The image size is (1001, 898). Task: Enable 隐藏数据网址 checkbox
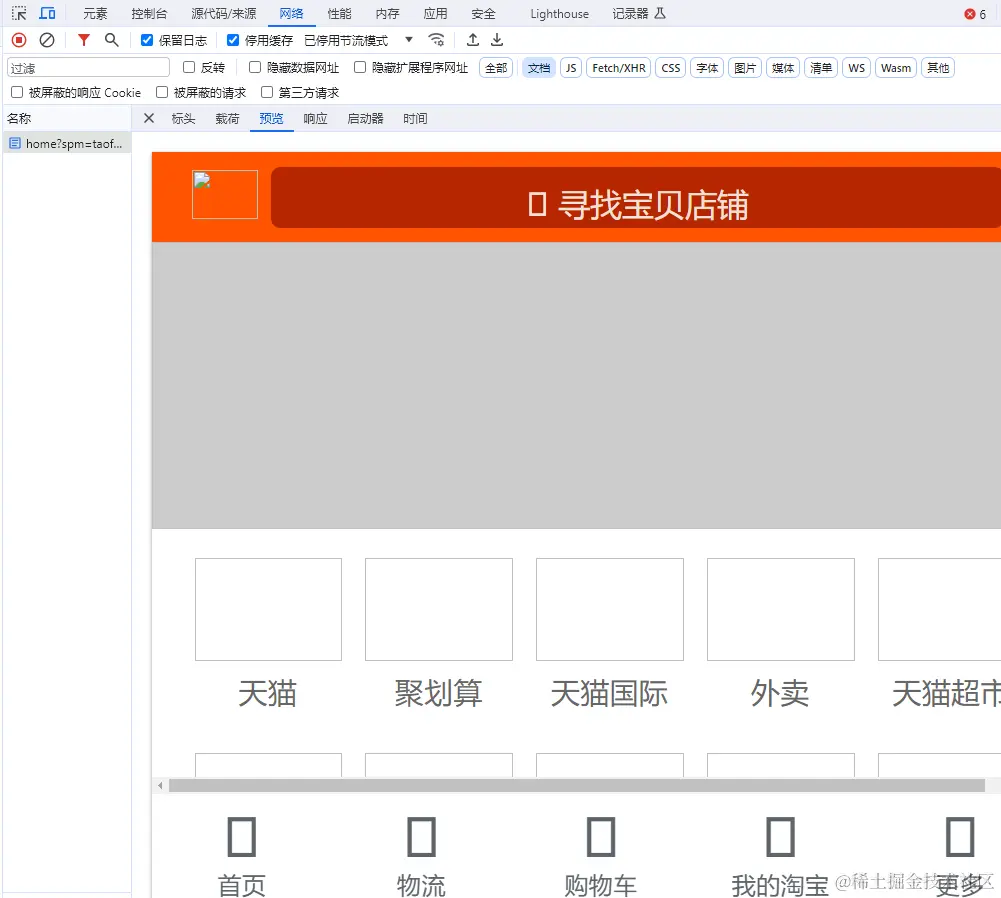point(255,67)
